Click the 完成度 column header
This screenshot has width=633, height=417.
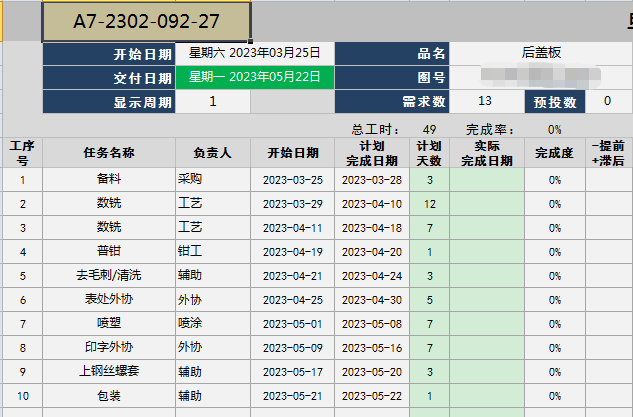554,153
